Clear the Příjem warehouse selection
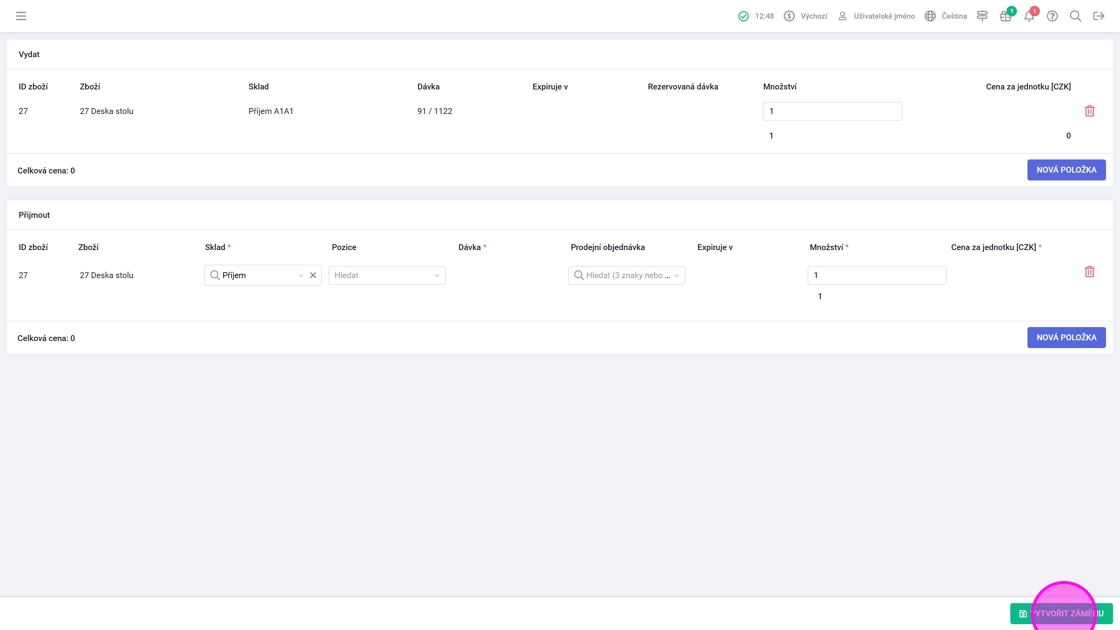 (x=313, y=275)
